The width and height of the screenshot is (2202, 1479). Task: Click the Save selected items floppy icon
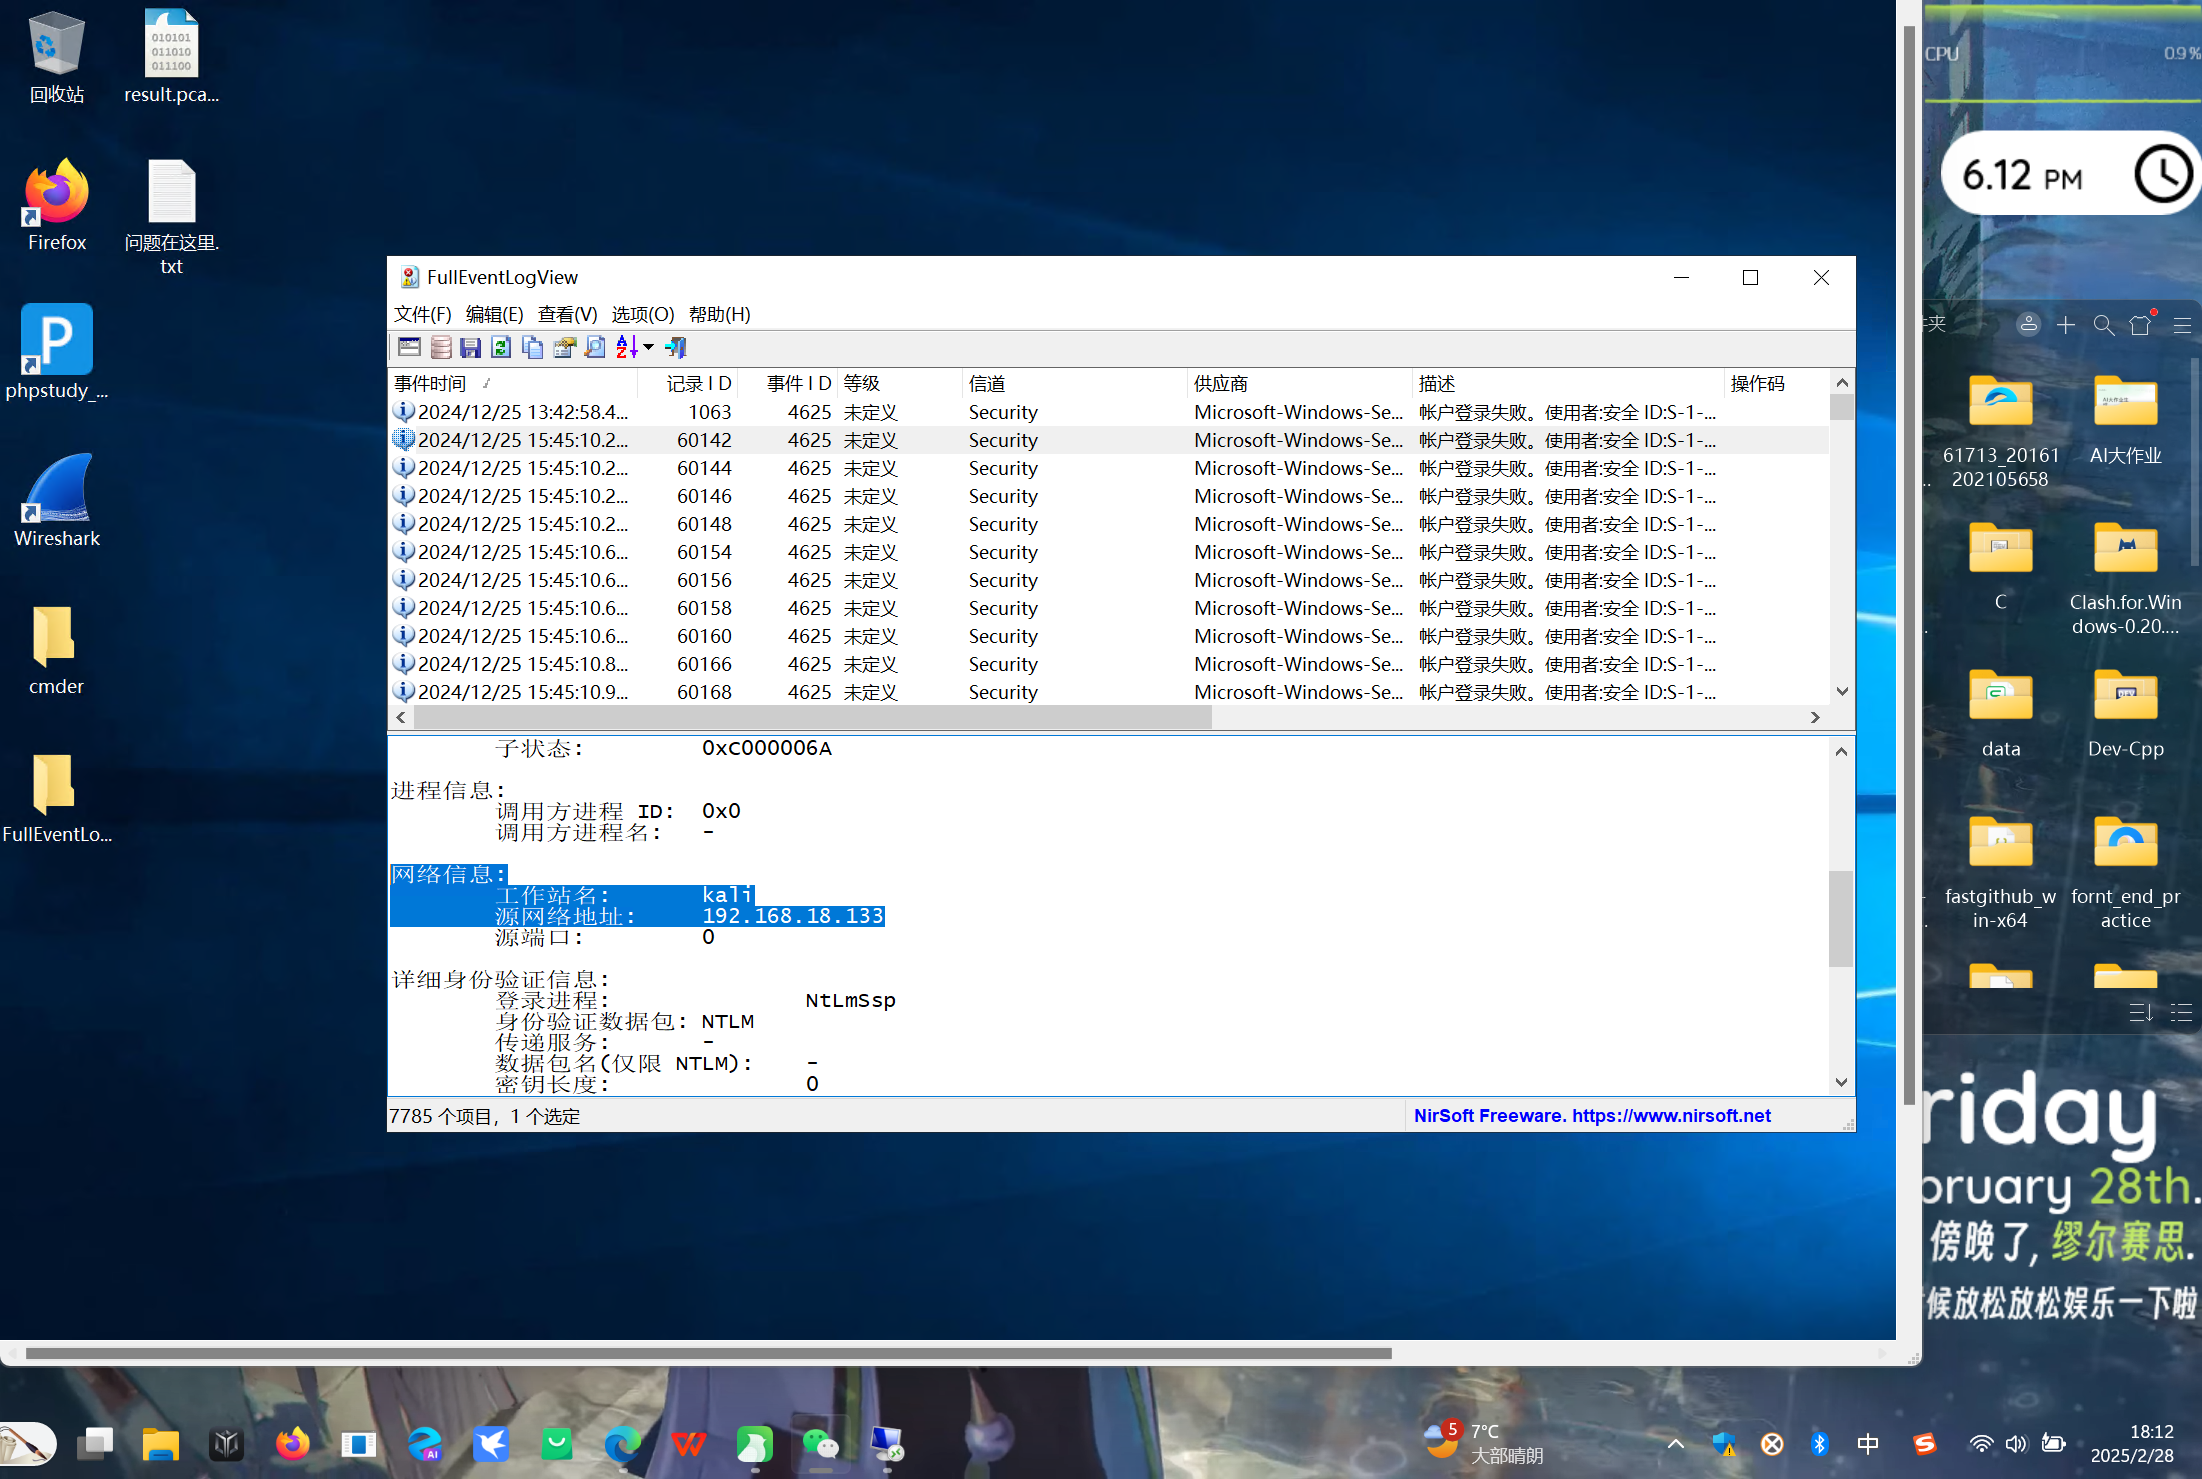(x=470, y=347)
